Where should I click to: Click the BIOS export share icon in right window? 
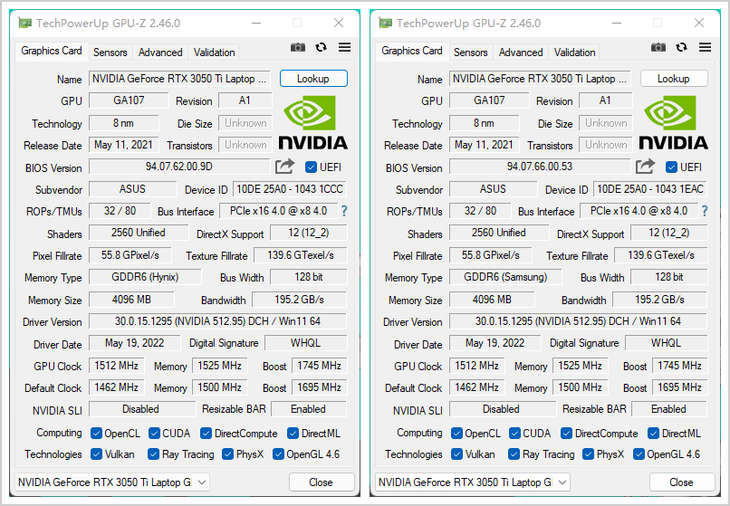pos(646,167)
